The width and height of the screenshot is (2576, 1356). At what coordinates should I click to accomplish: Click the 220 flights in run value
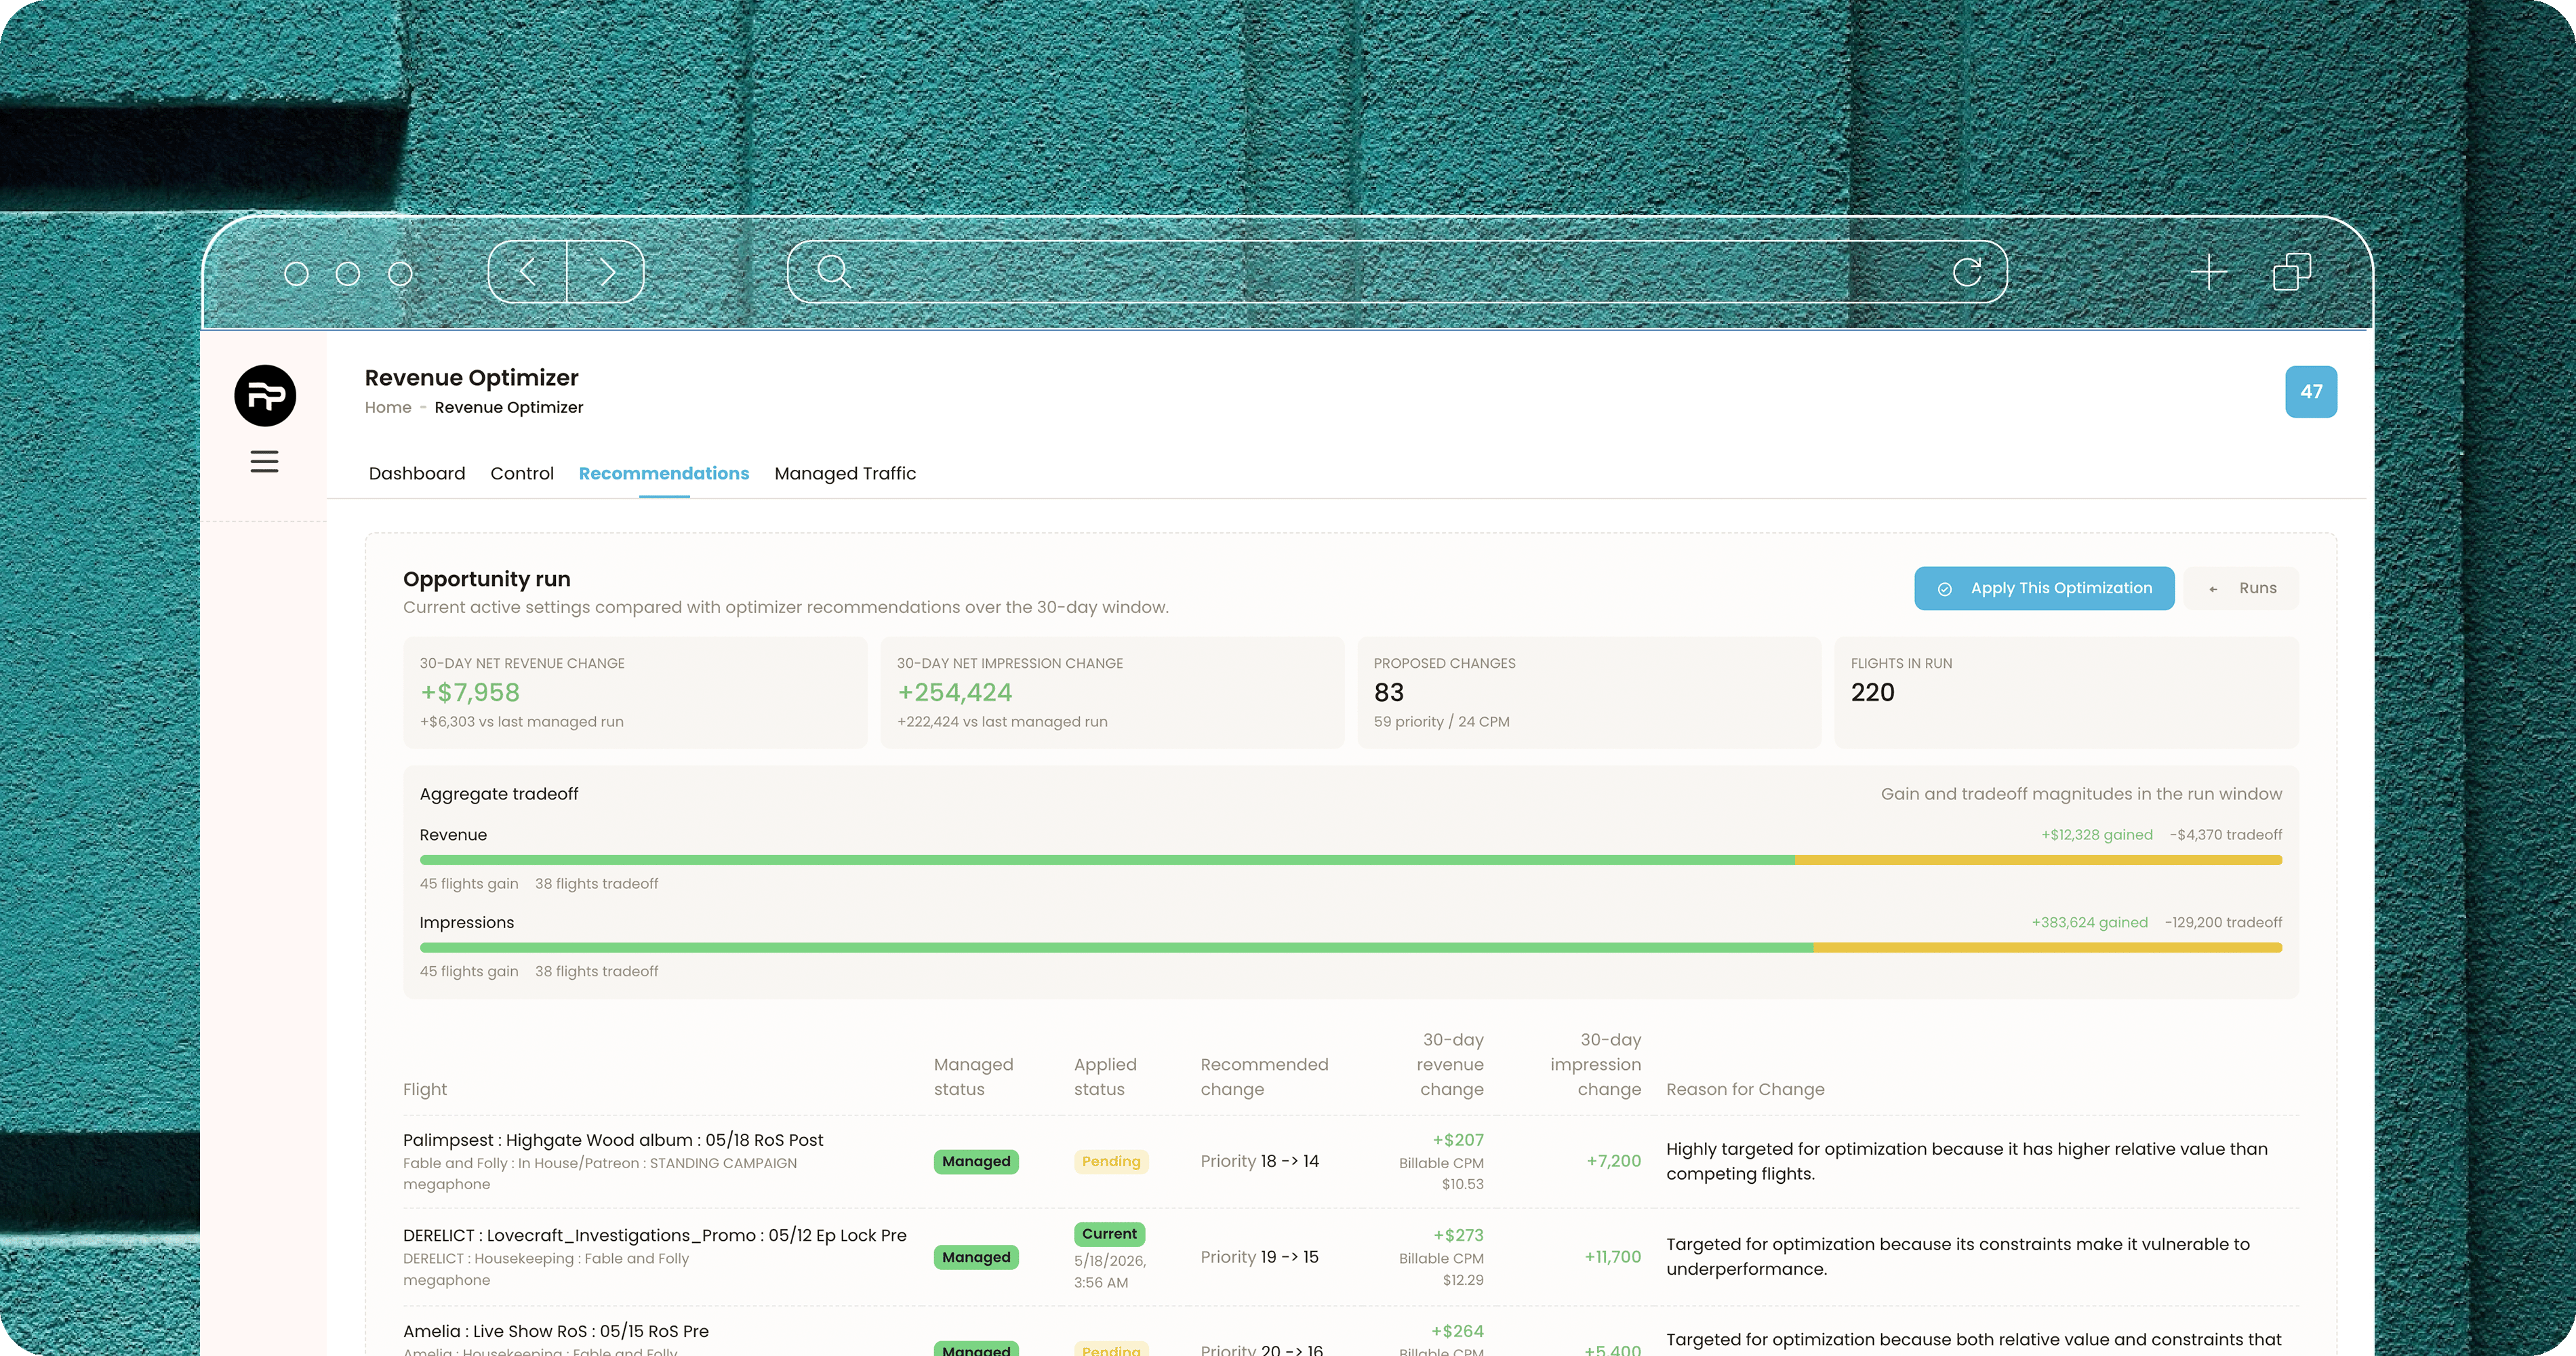click(x=1873, y=692)
